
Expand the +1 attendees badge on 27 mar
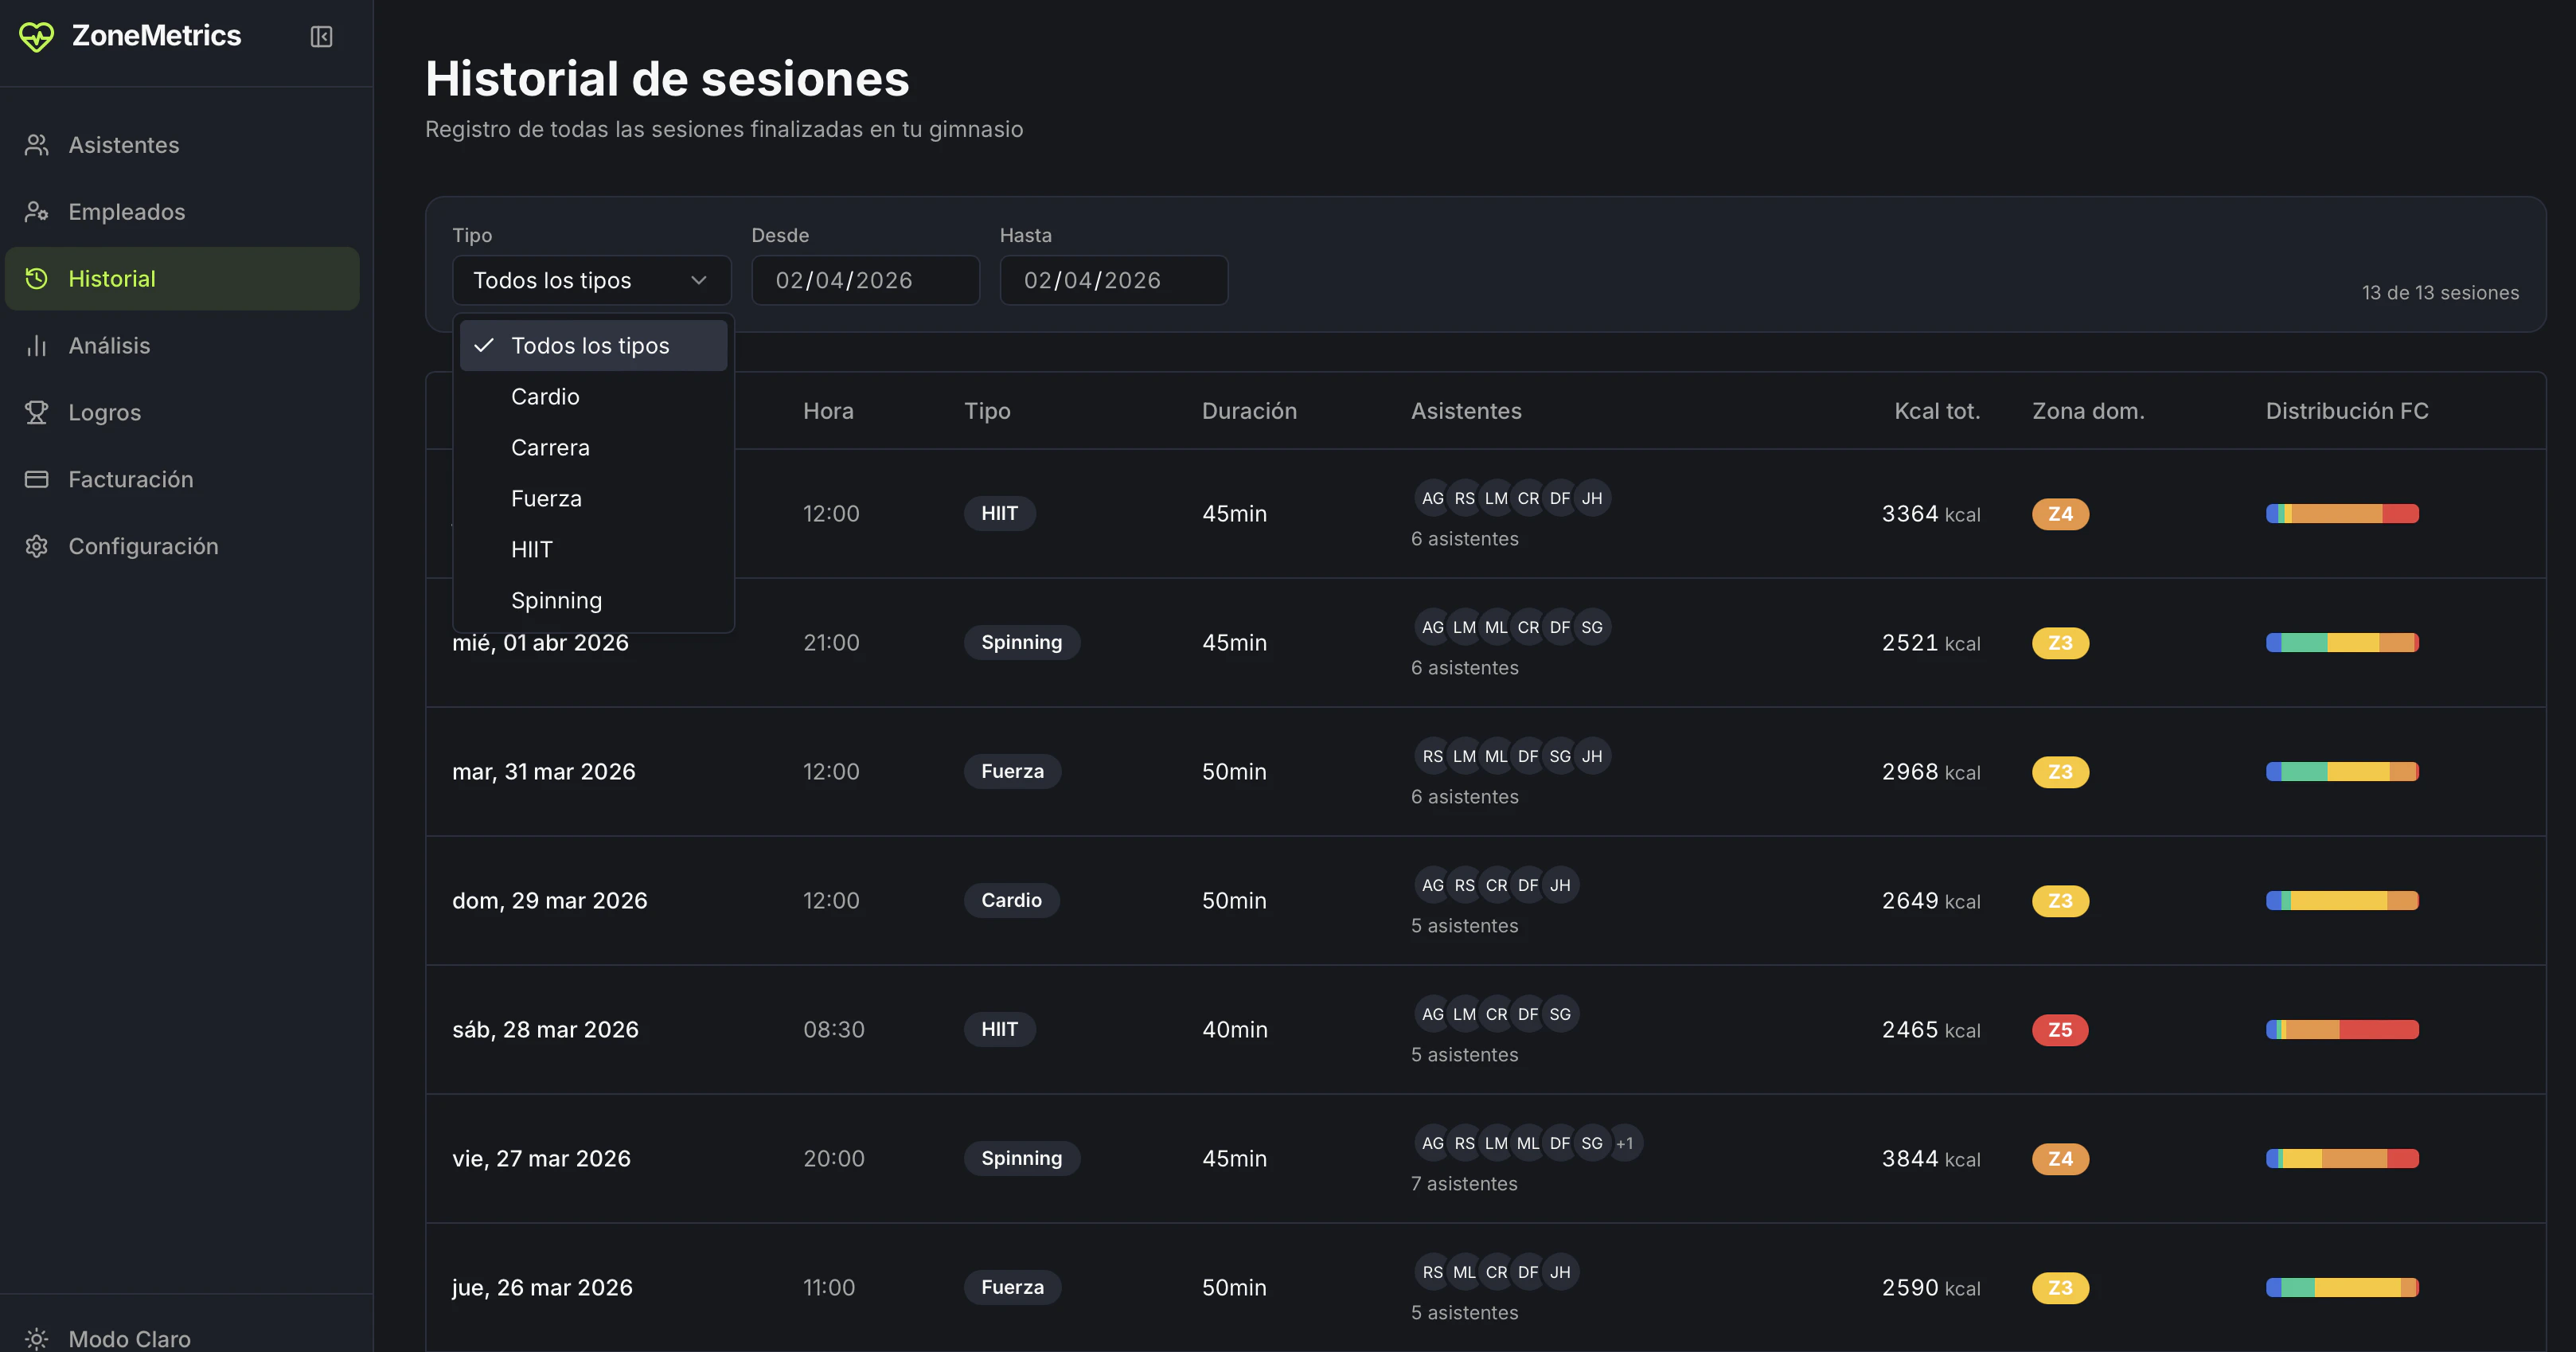click(1625, 1143)
